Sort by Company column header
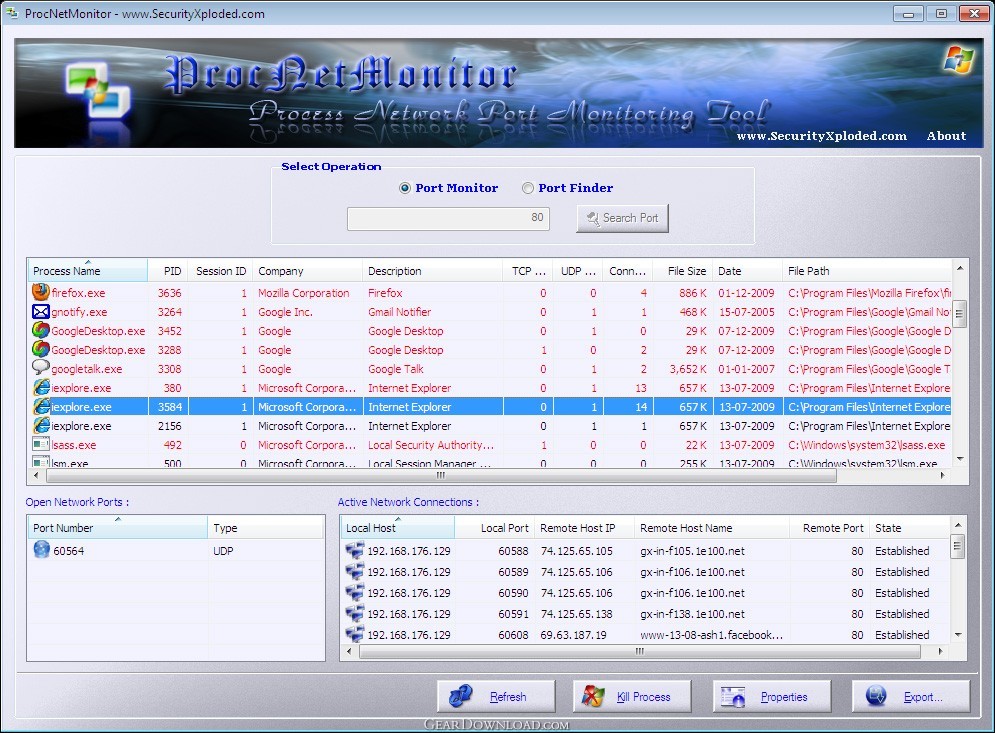Image resolution: width=995 pixels, height=733 pixels. click(x=307, y=271)
